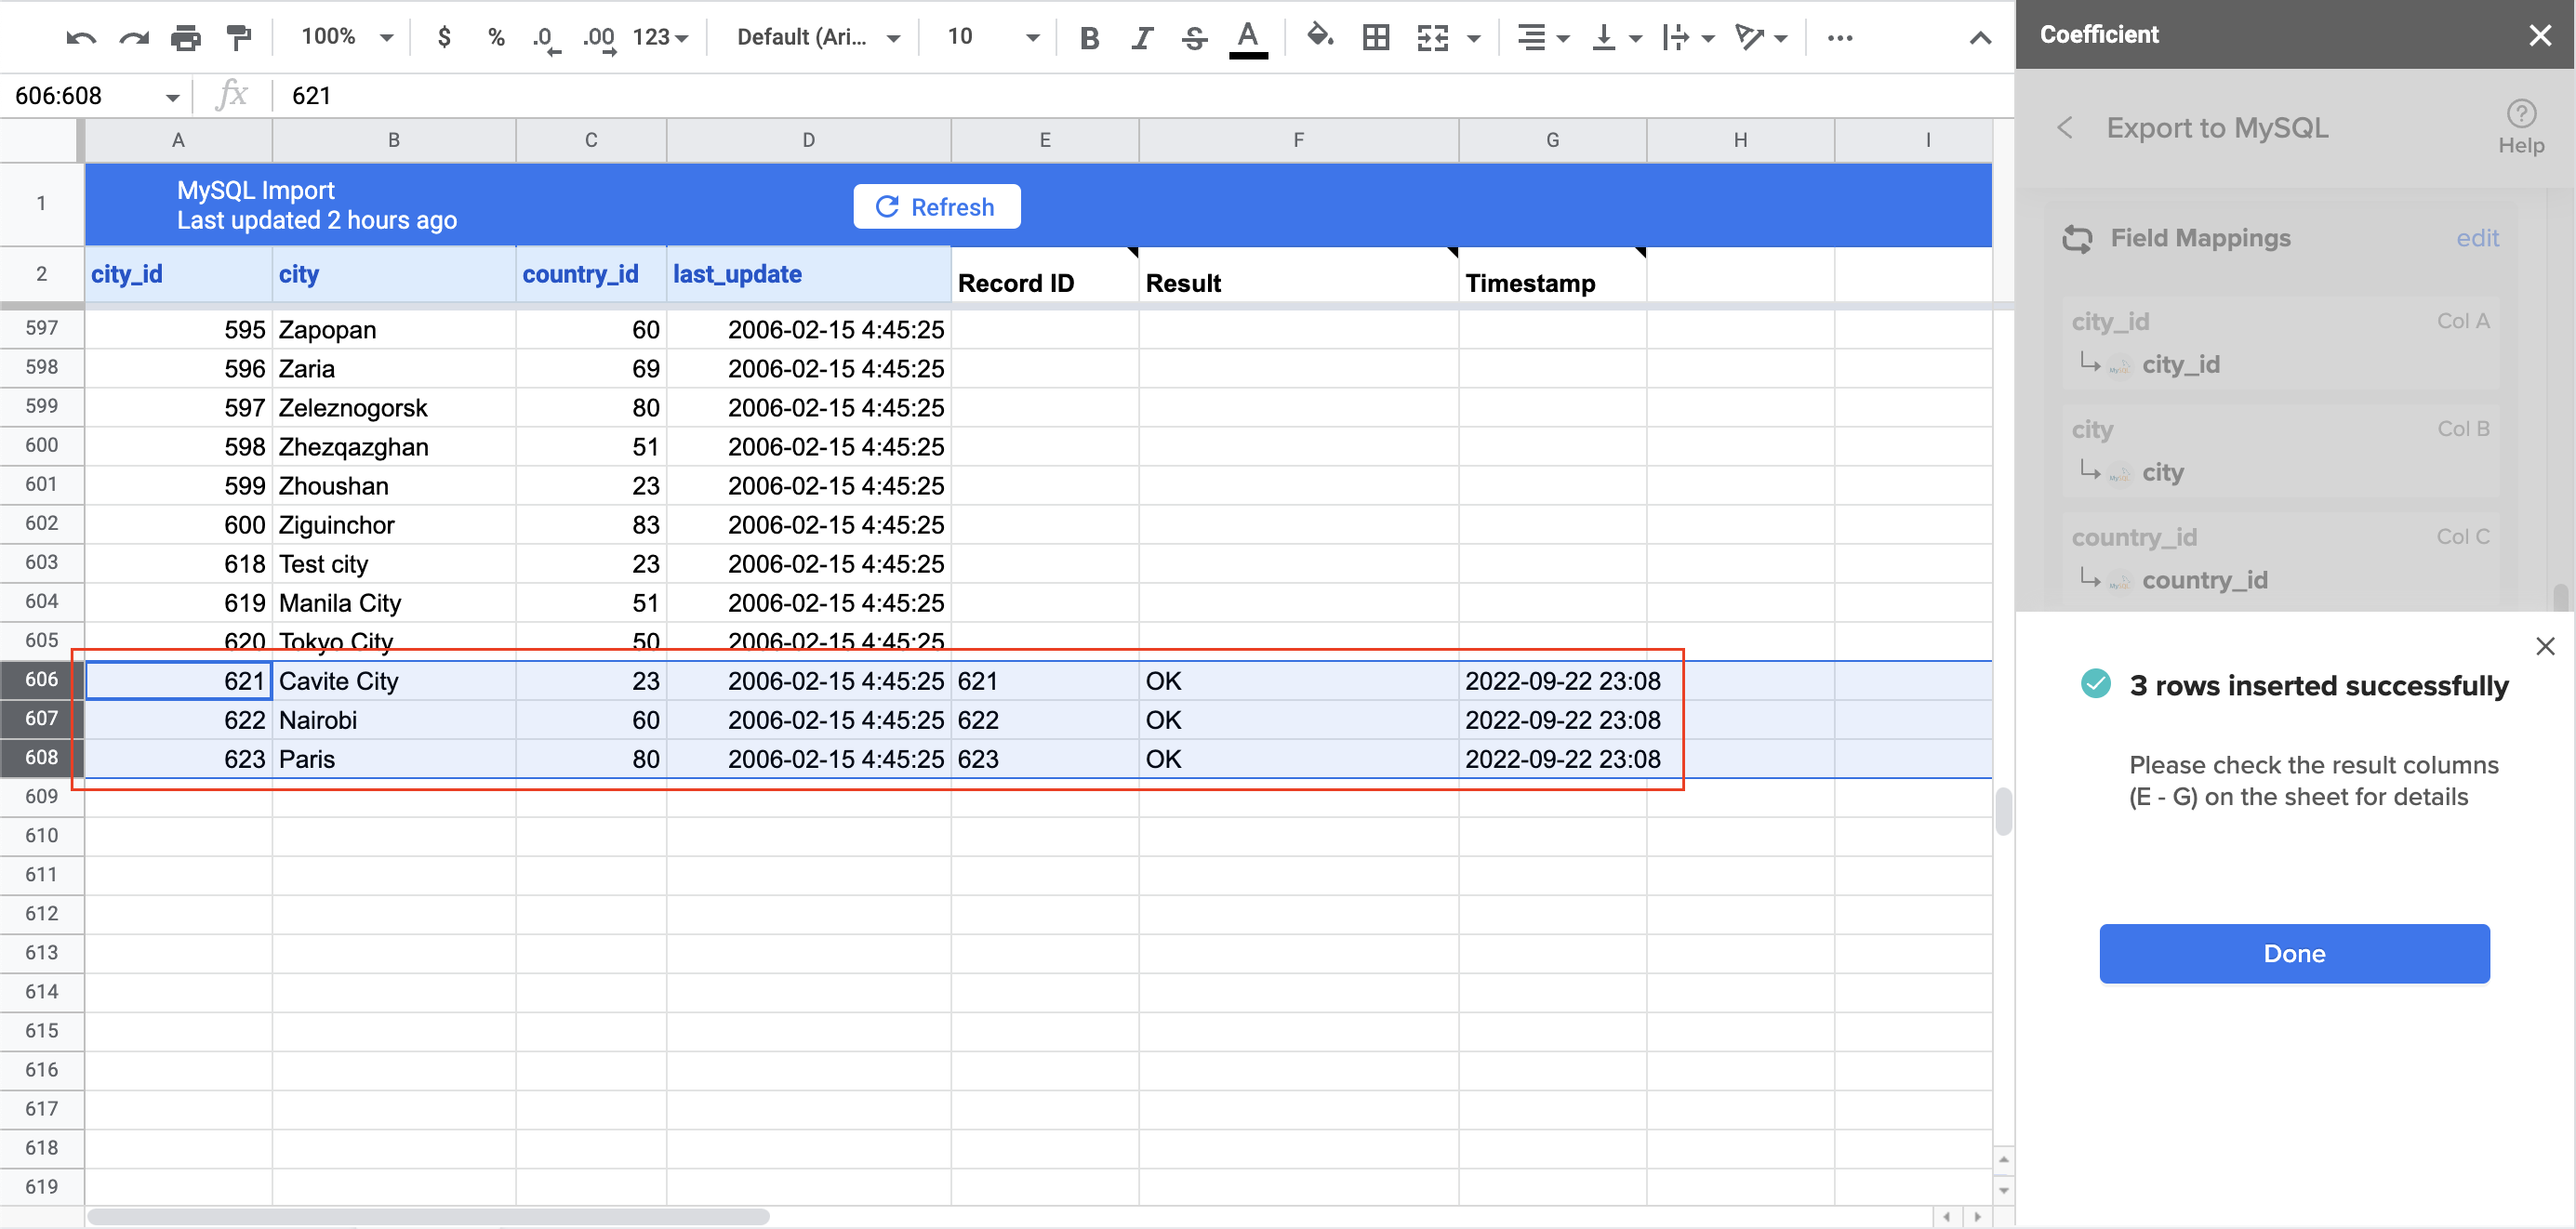Viewport: 2576px width, 1229px height.
Task: Redo the last action
Action: point(134,38)
